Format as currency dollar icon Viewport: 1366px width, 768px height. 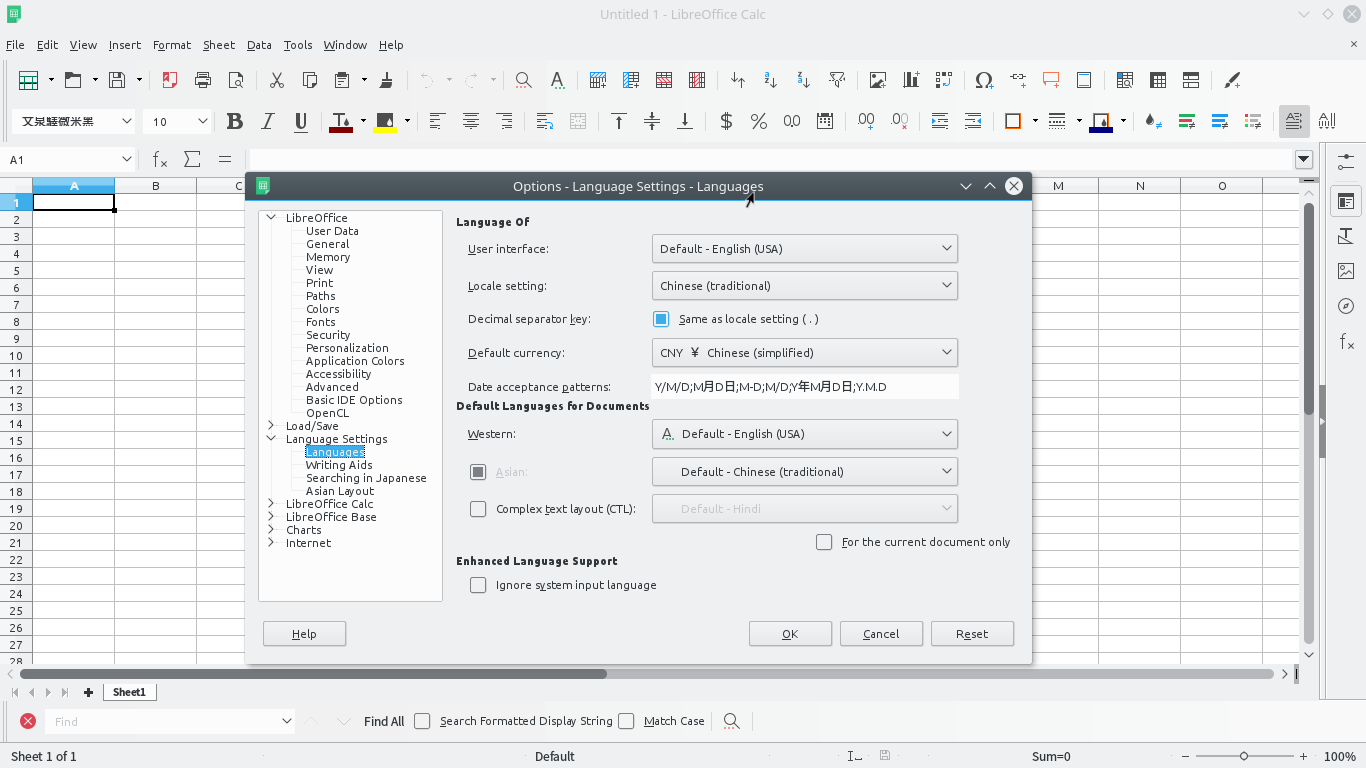(x=726, y=121)
